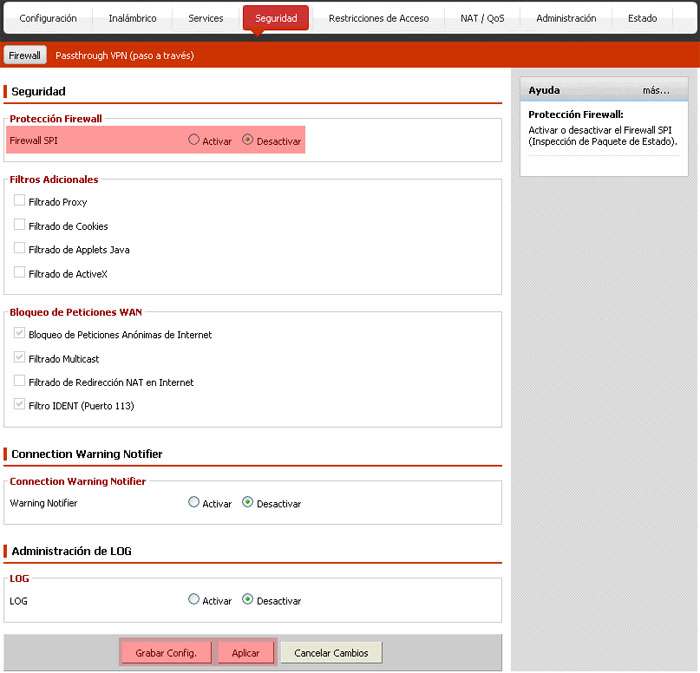Switch to the Administración tab
The width and height of the screenshot is (700, 673).
566,18
